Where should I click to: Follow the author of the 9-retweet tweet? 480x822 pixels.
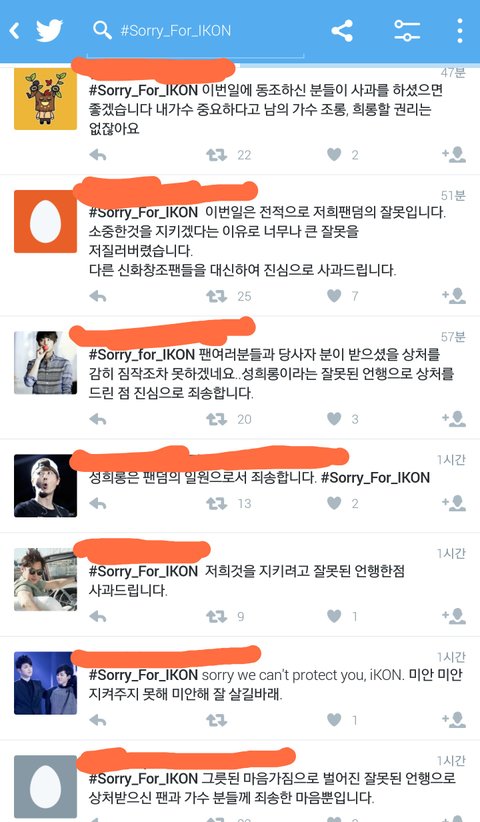coord(454,616)
